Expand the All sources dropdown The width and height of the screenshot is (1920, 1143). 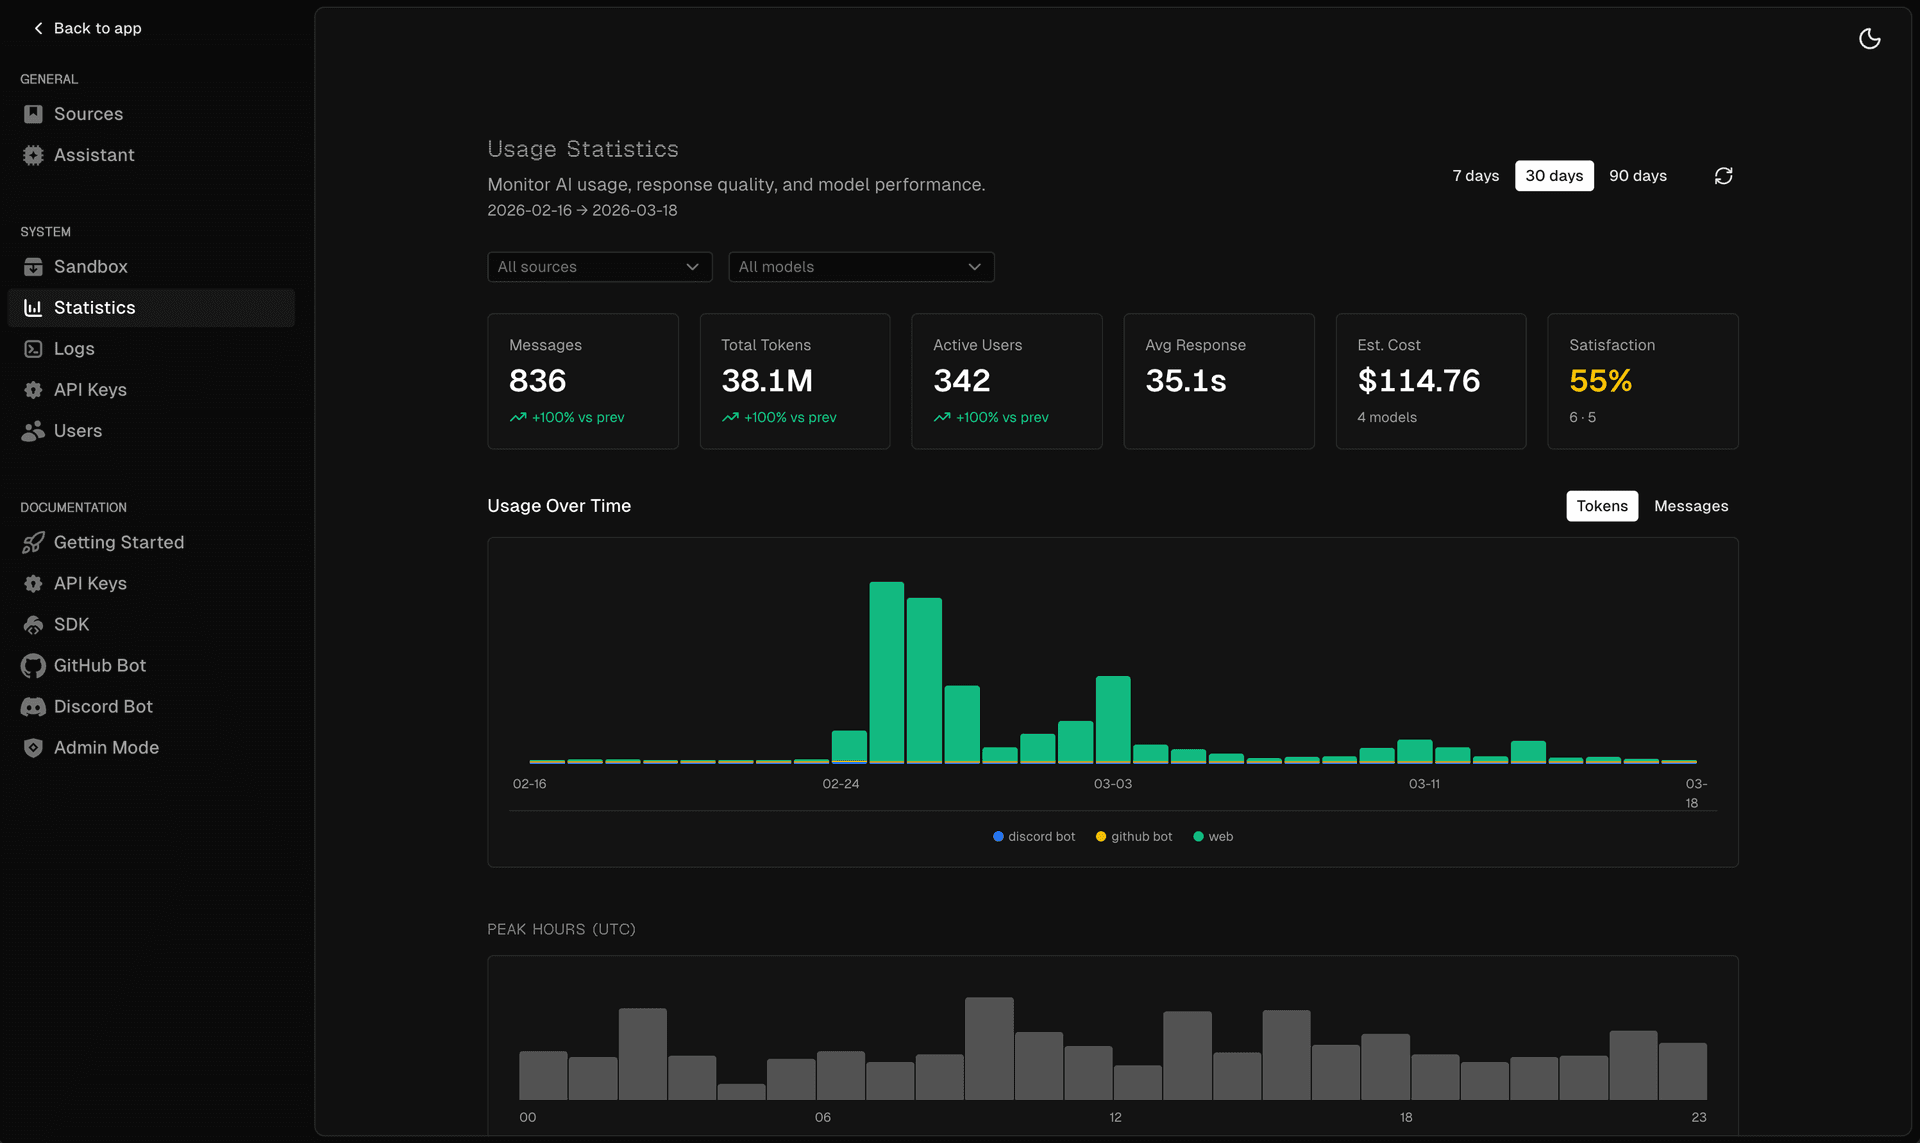(x=599, y=267)
